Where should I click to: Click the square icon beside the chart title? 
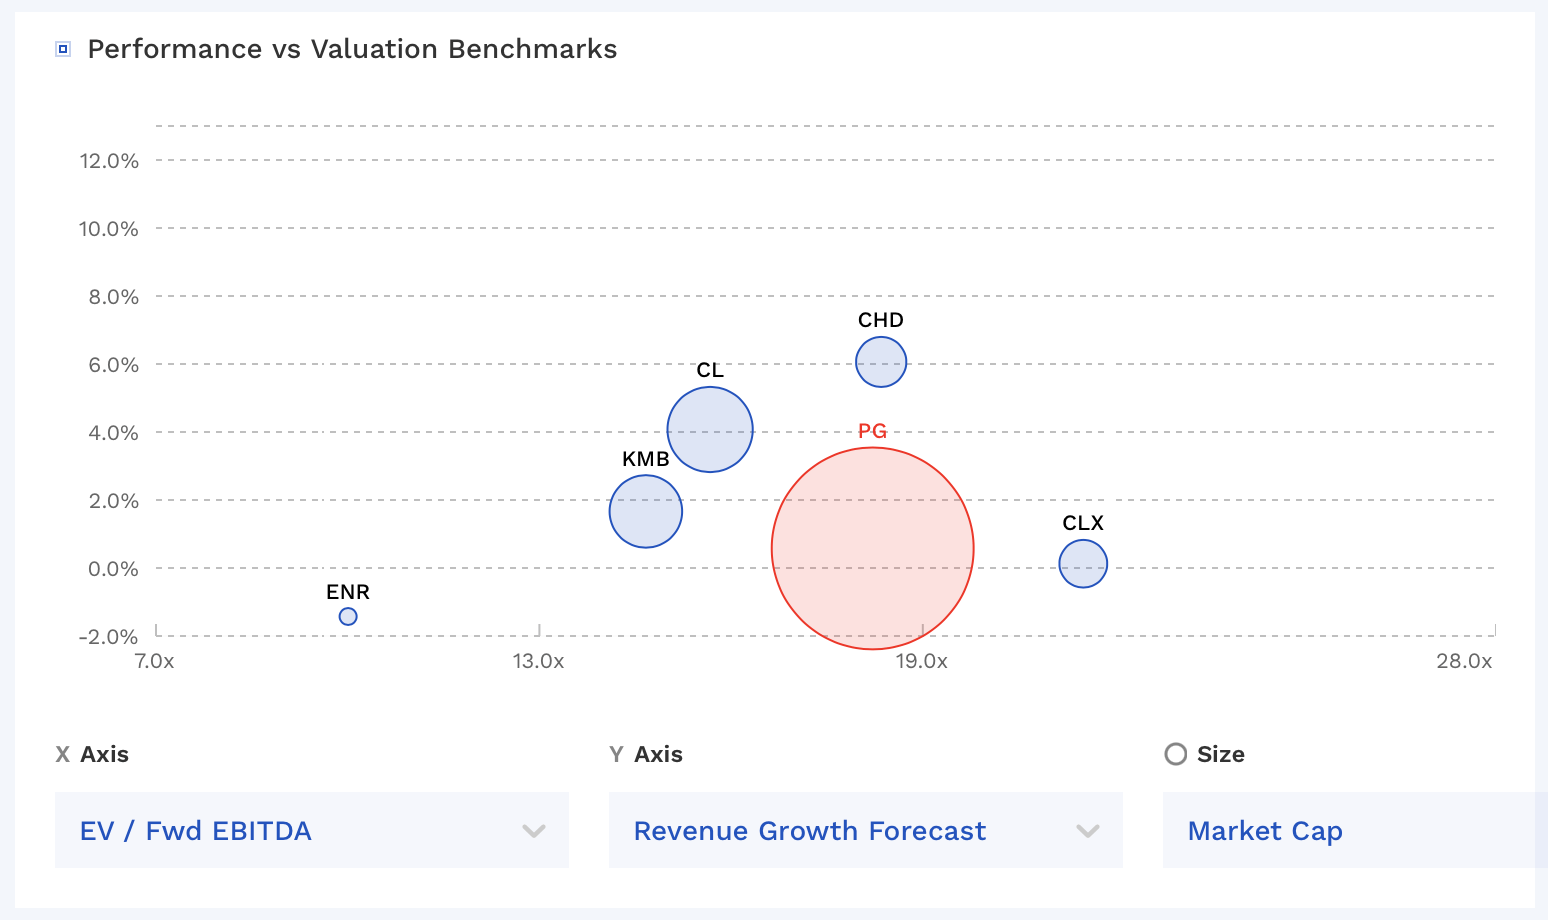63,49
